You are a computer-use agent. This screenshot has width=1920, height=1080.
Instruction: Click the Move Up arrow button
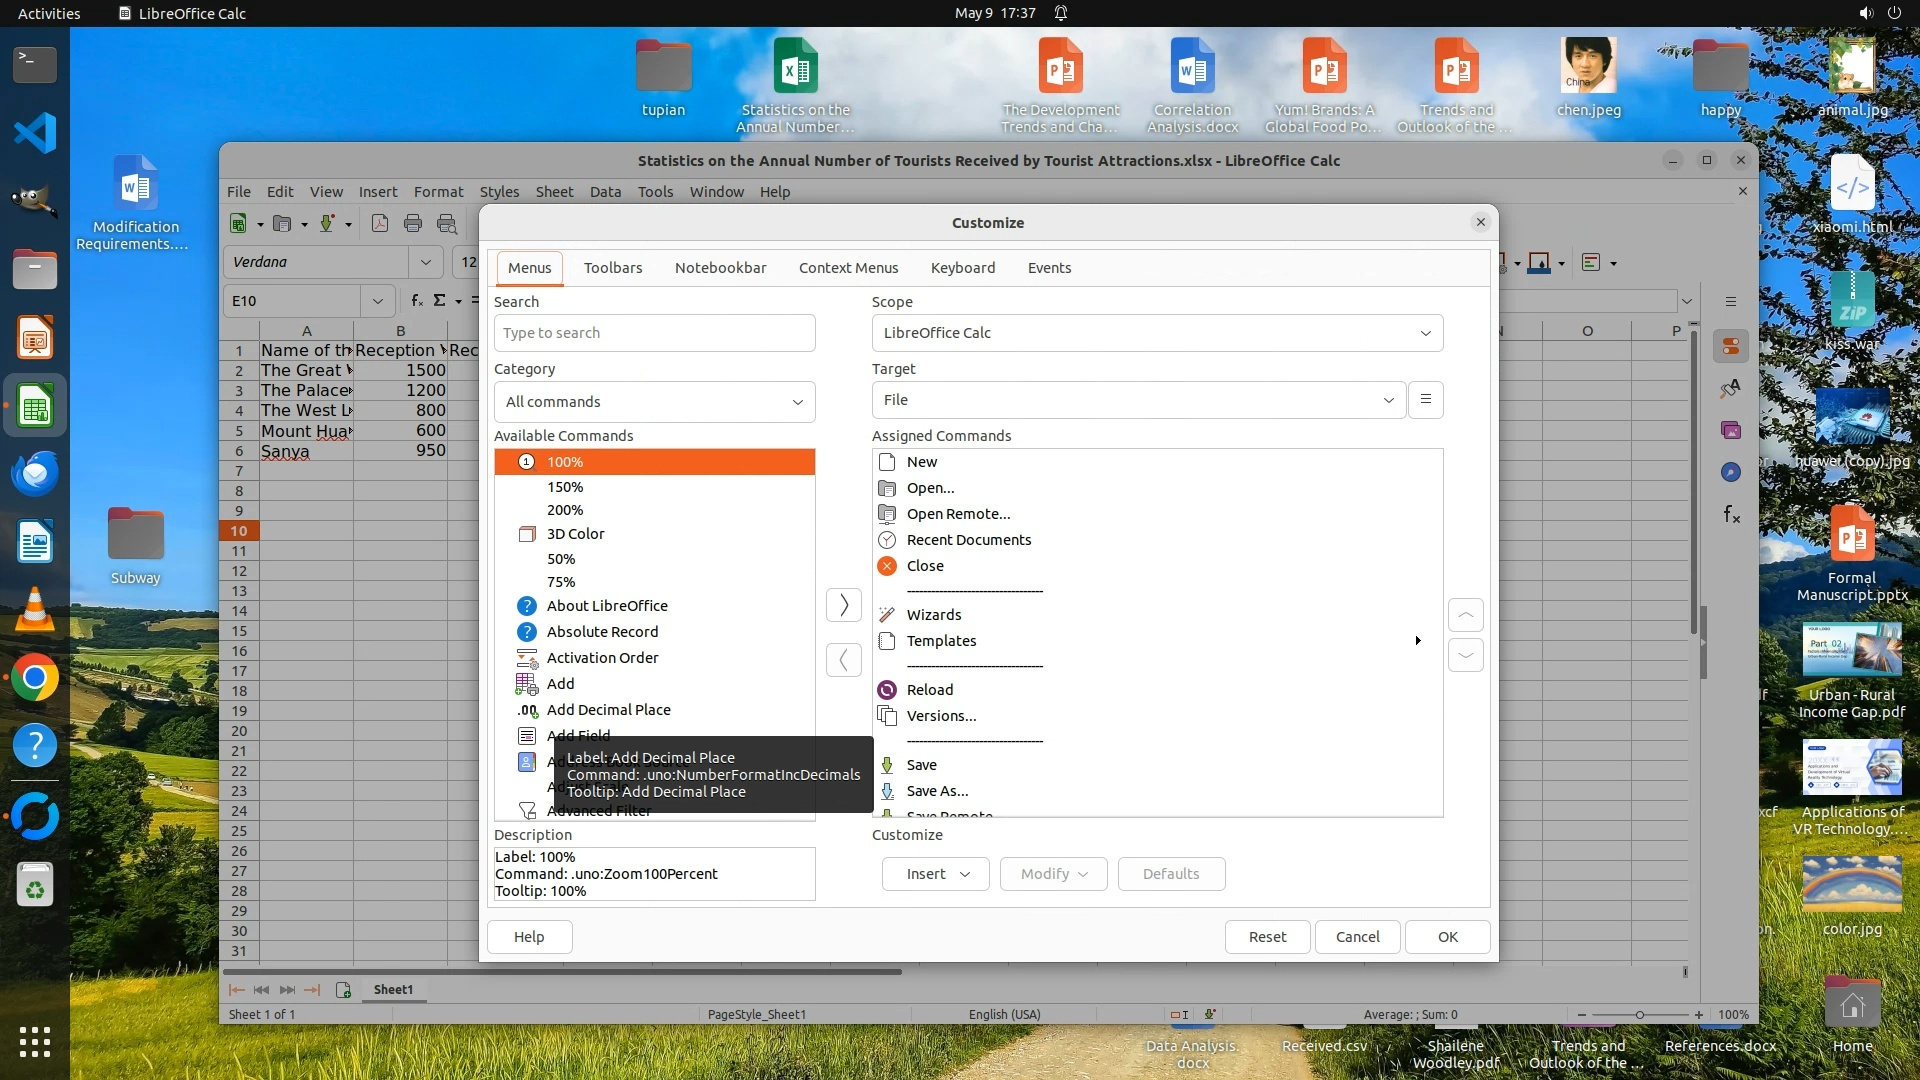[1465, 615]
